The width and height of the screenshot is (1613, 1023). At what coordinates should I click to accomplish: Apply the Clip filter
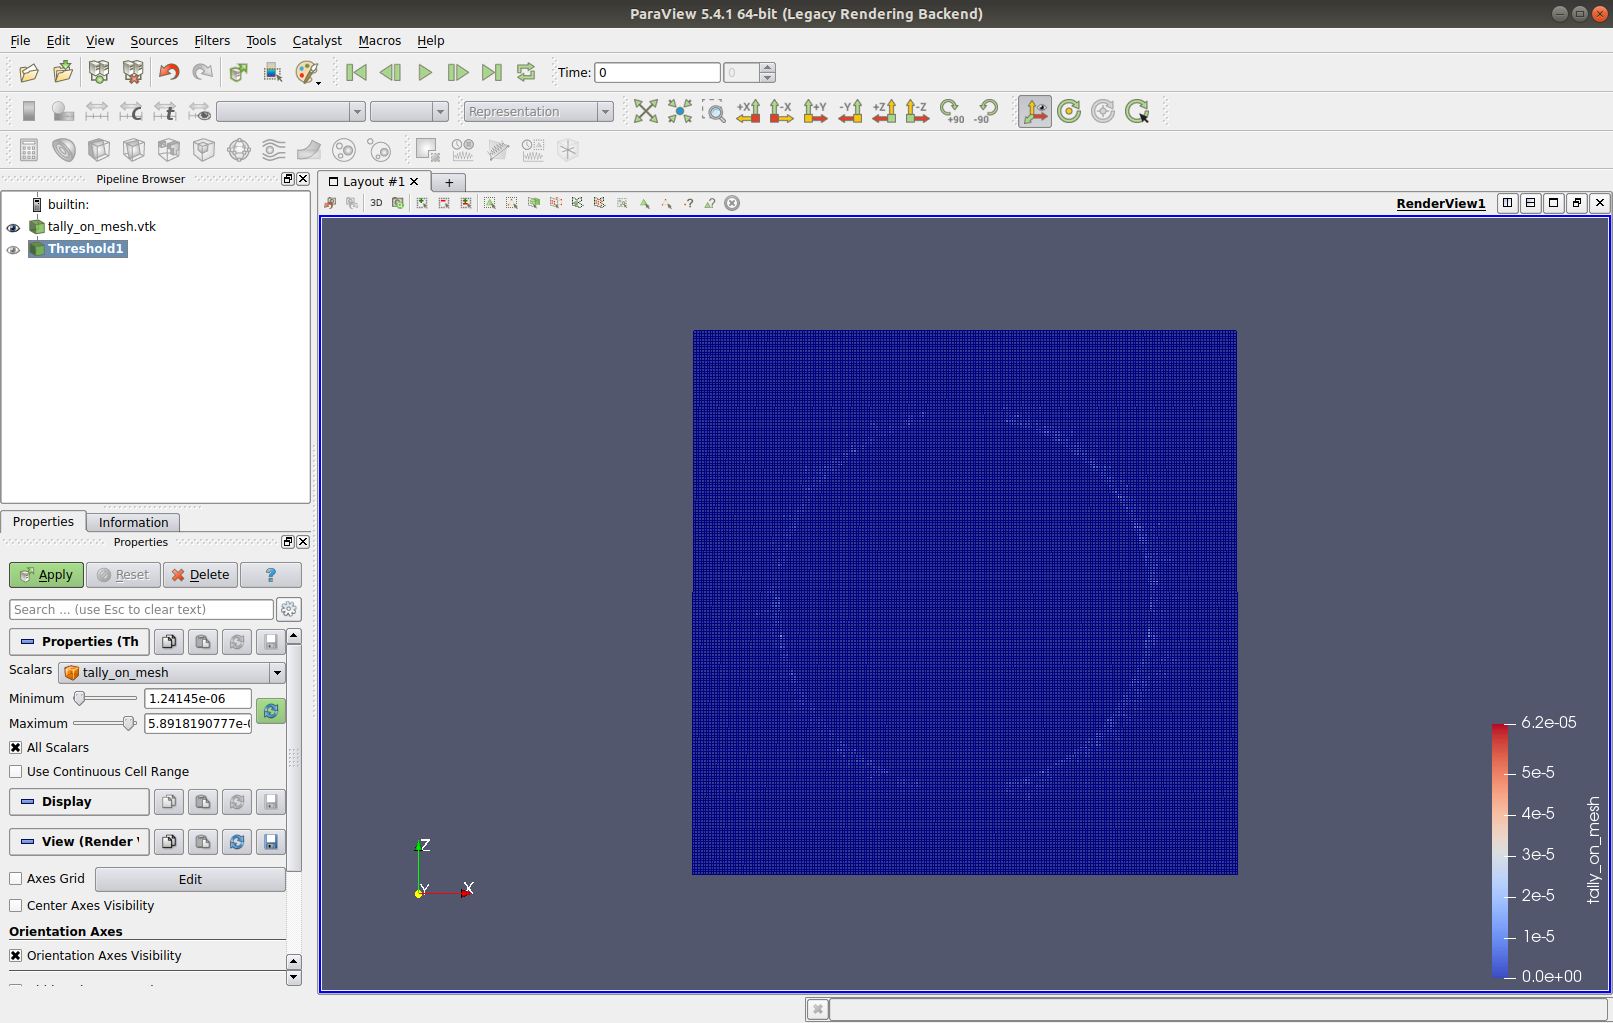click(x=99, y=150)
